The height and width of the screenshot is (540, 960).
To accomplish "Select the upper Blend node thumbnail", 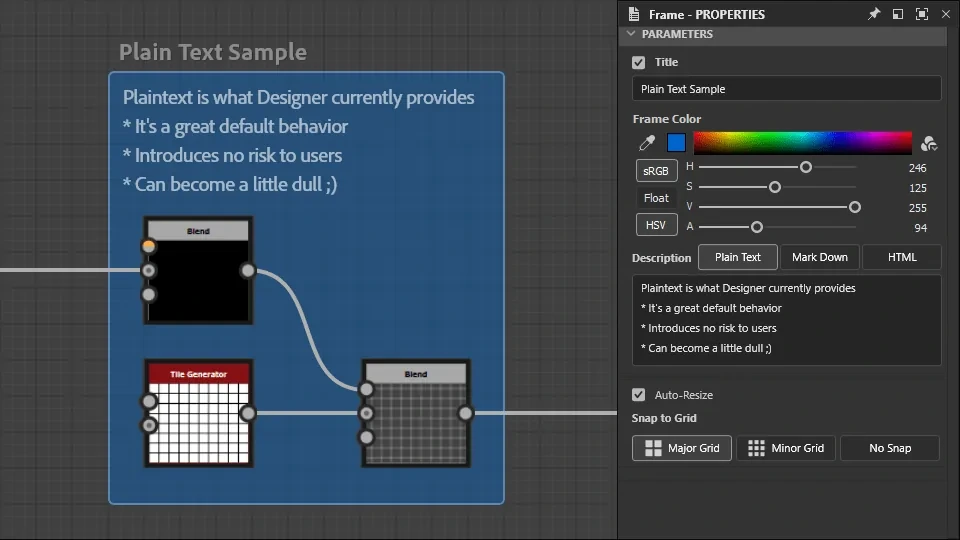I will (198, 281).
